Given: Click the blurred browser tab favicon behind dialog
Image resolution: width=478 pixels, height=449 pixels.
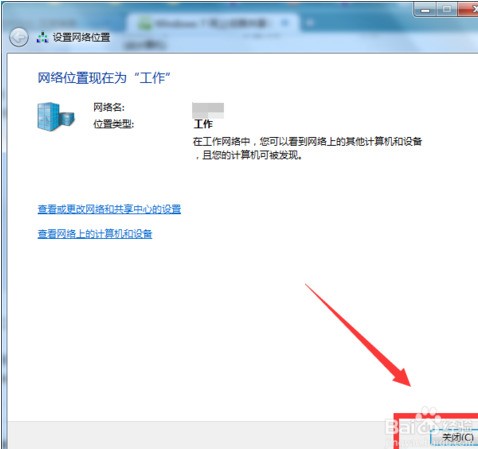Looking at the screenshot, I should 145,24.
